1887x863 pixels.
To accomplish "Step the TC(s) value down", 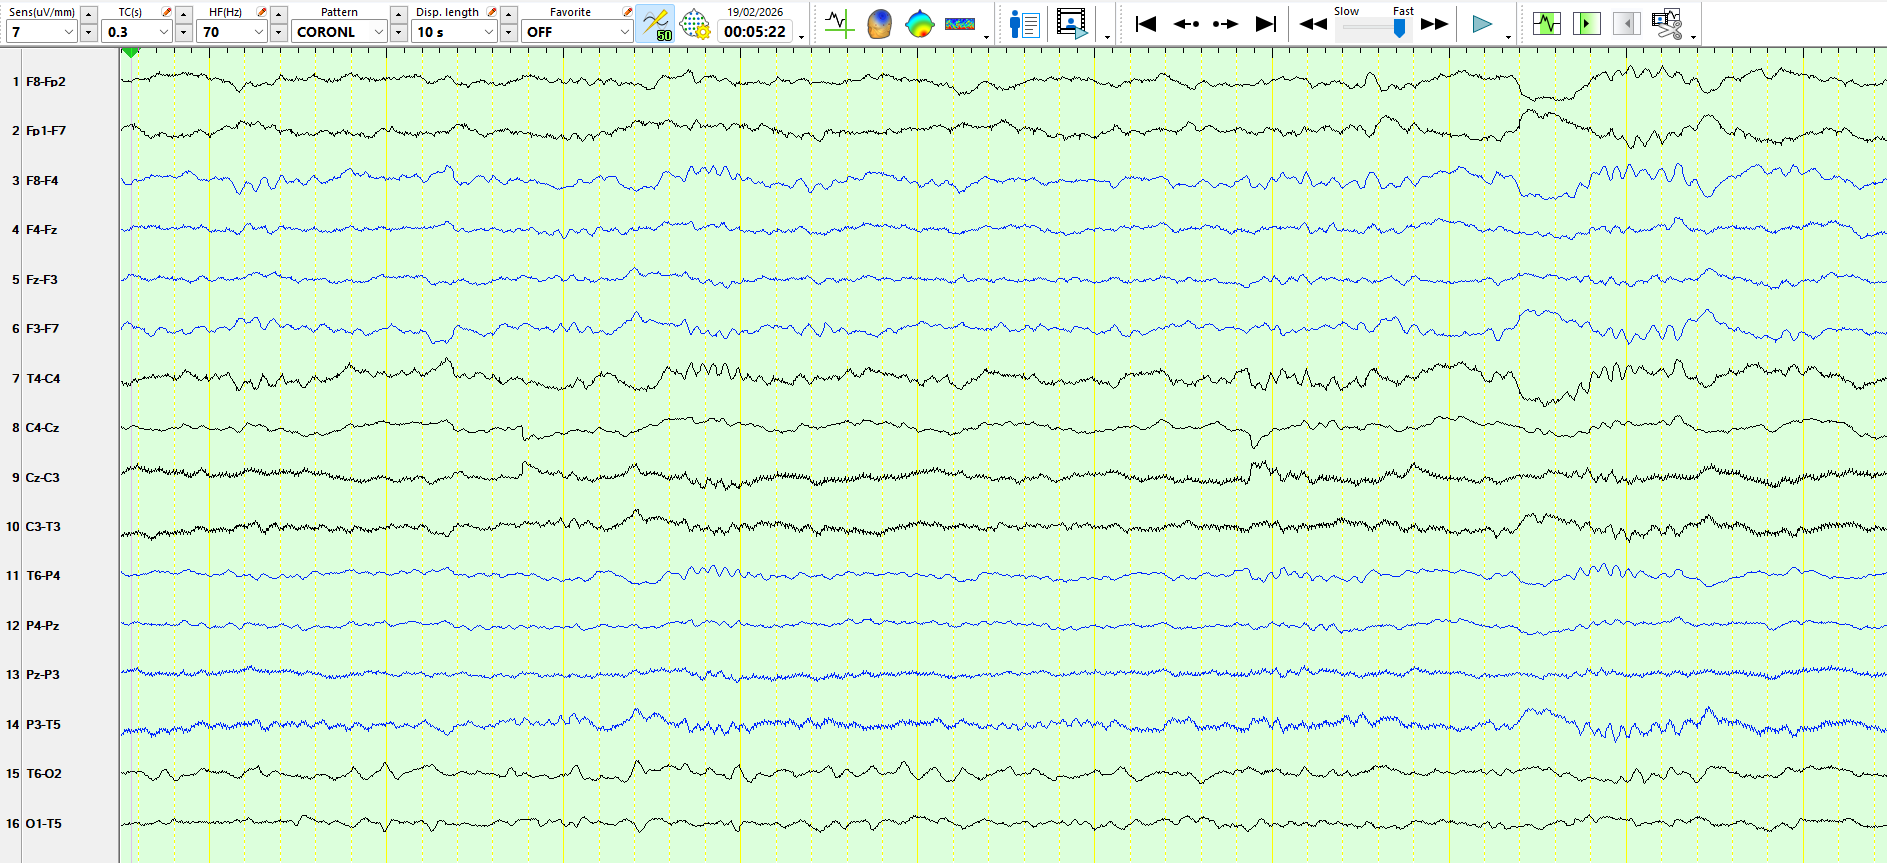I will pyautogui.click(x=184, y=33).
